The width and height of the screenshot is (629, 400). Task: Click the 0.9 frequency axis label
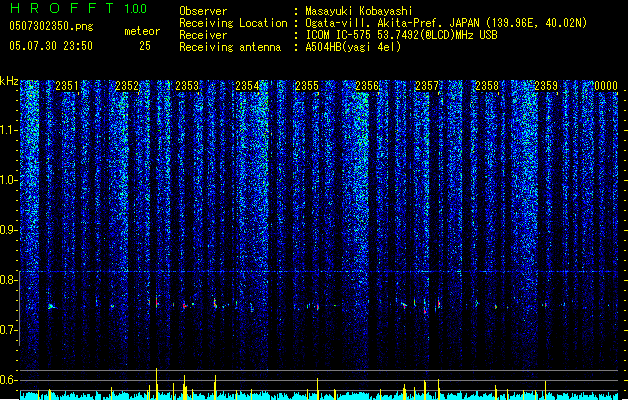point(9,230)
